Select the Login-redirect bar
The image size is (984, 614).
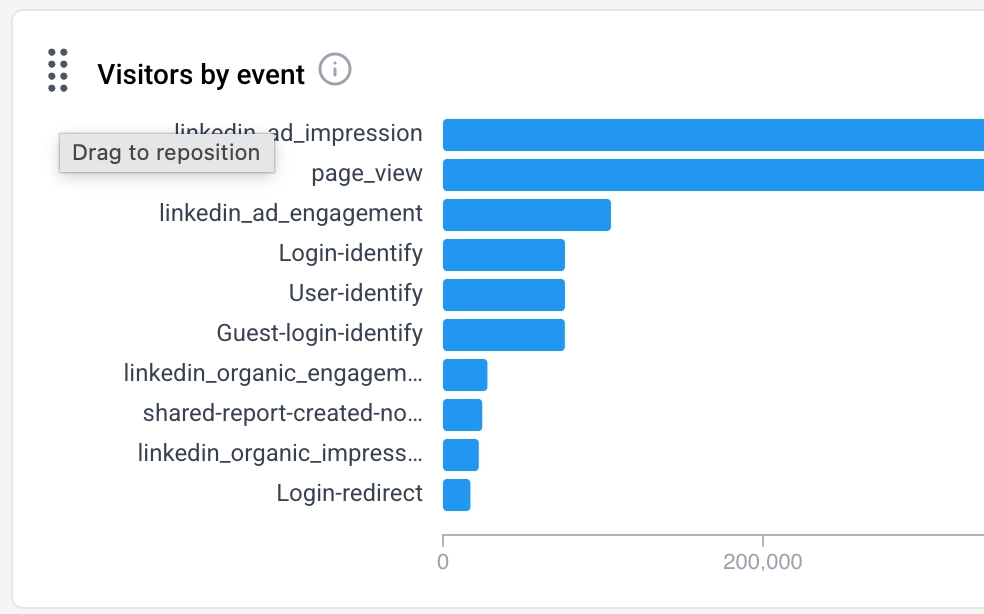click(456, 495)
